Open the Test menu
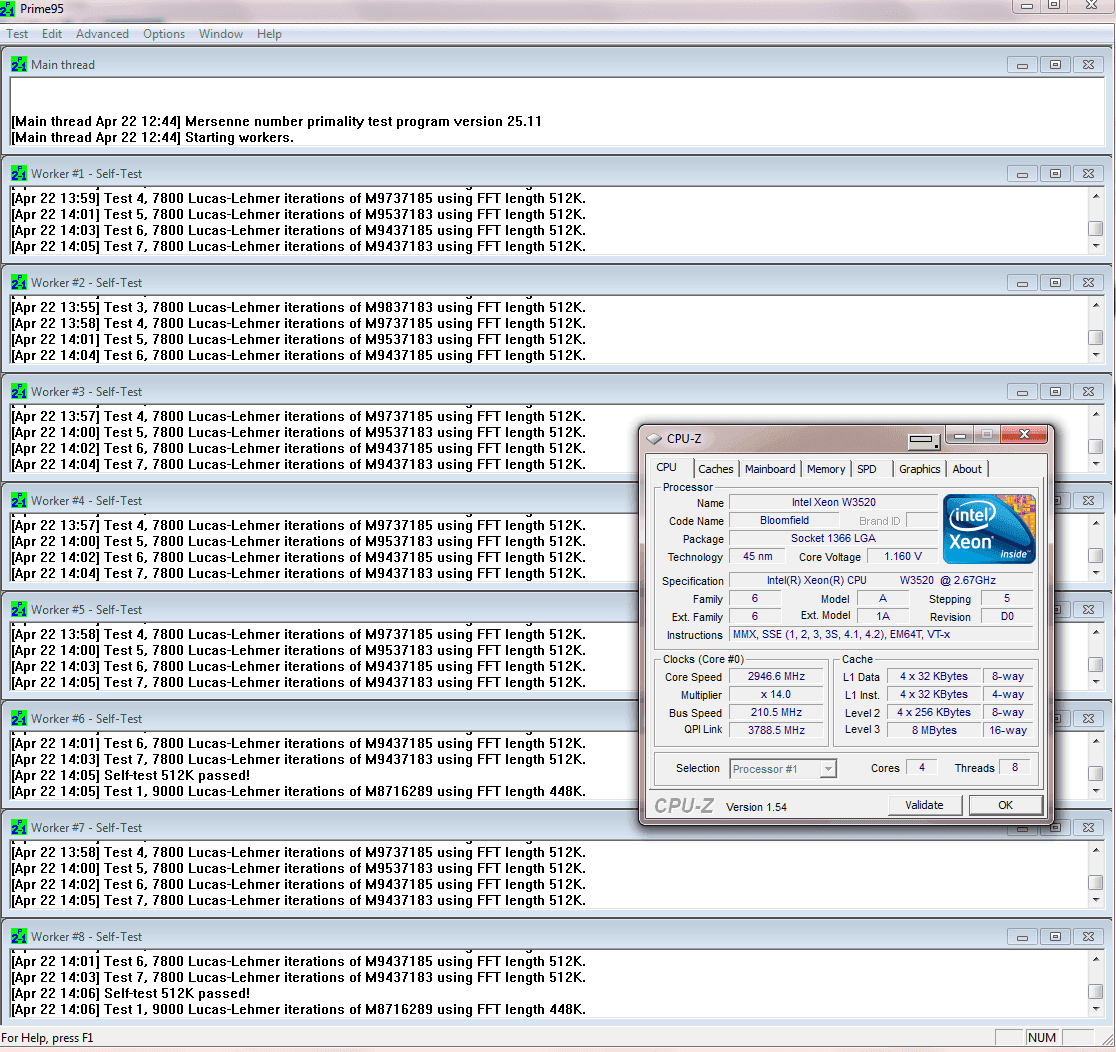The width and height of the screenshot is (1116, 1052). (x=17, y=33)
